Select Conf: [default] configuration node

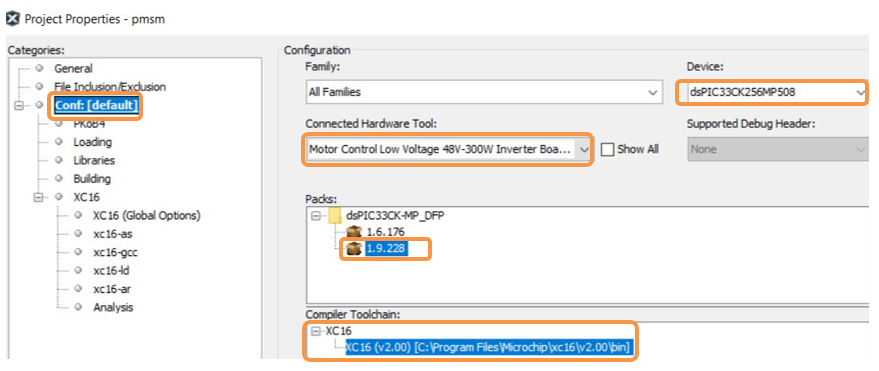coord(96,105)
